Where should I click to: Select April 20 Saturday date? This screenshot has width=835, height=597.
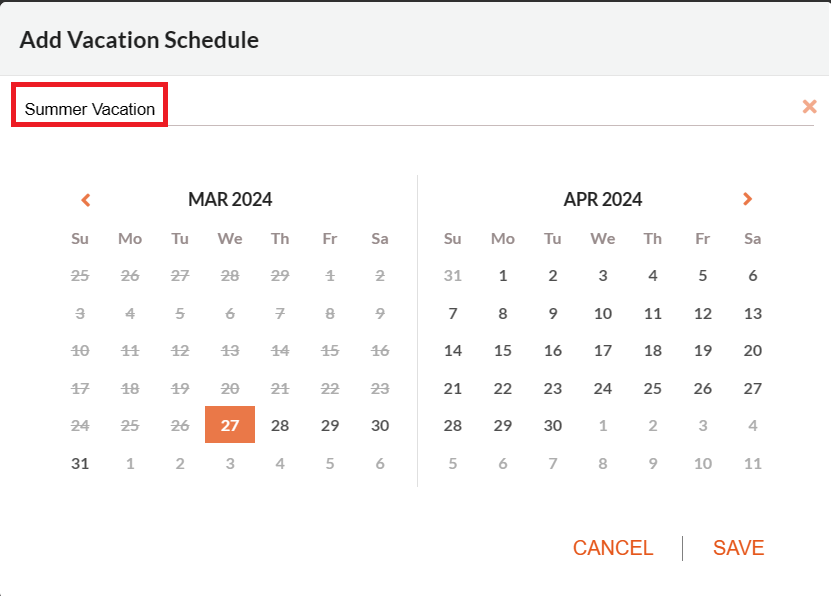[x=752, y=351]
